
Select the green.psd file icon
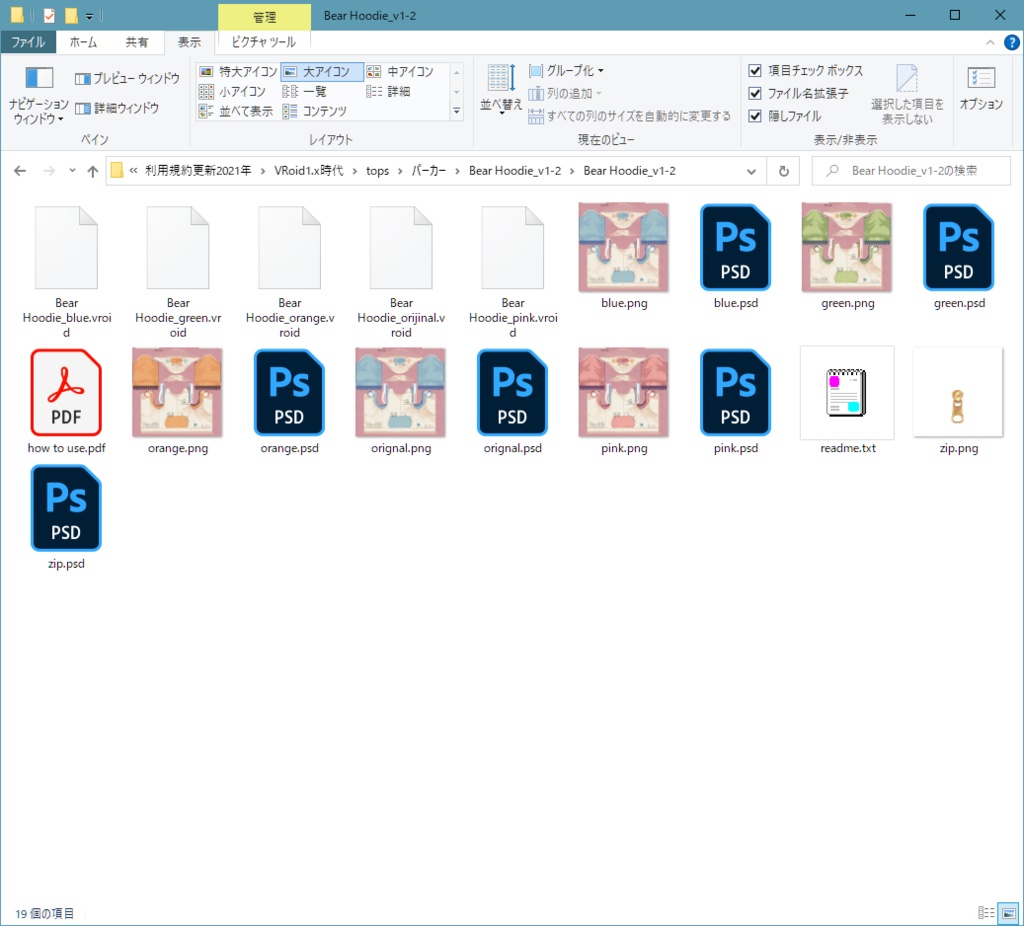(x=959, y=248)
